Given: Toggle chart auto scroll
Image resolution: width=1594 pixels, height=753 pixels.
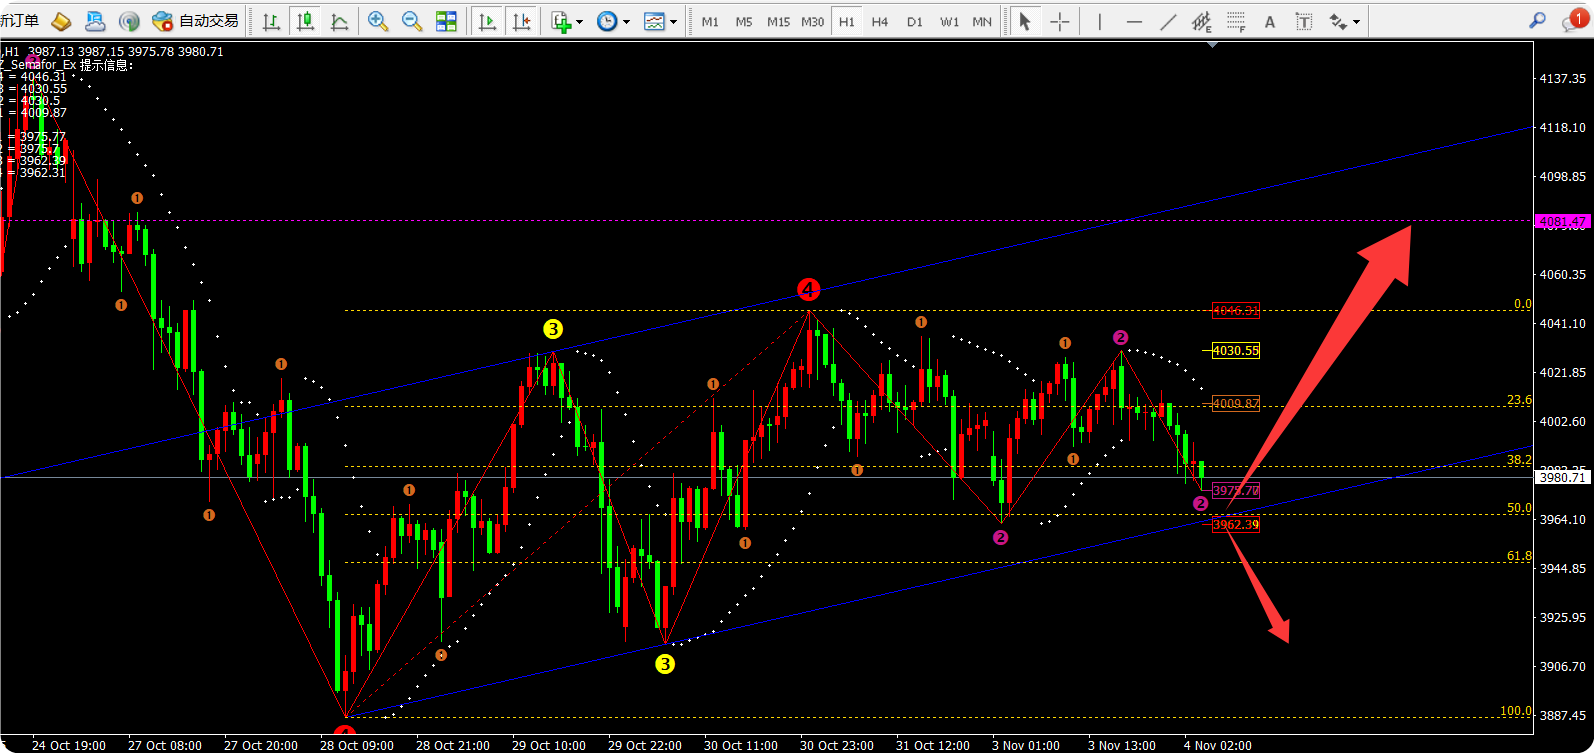Looking at the screenshot, I should coord(487,21).
